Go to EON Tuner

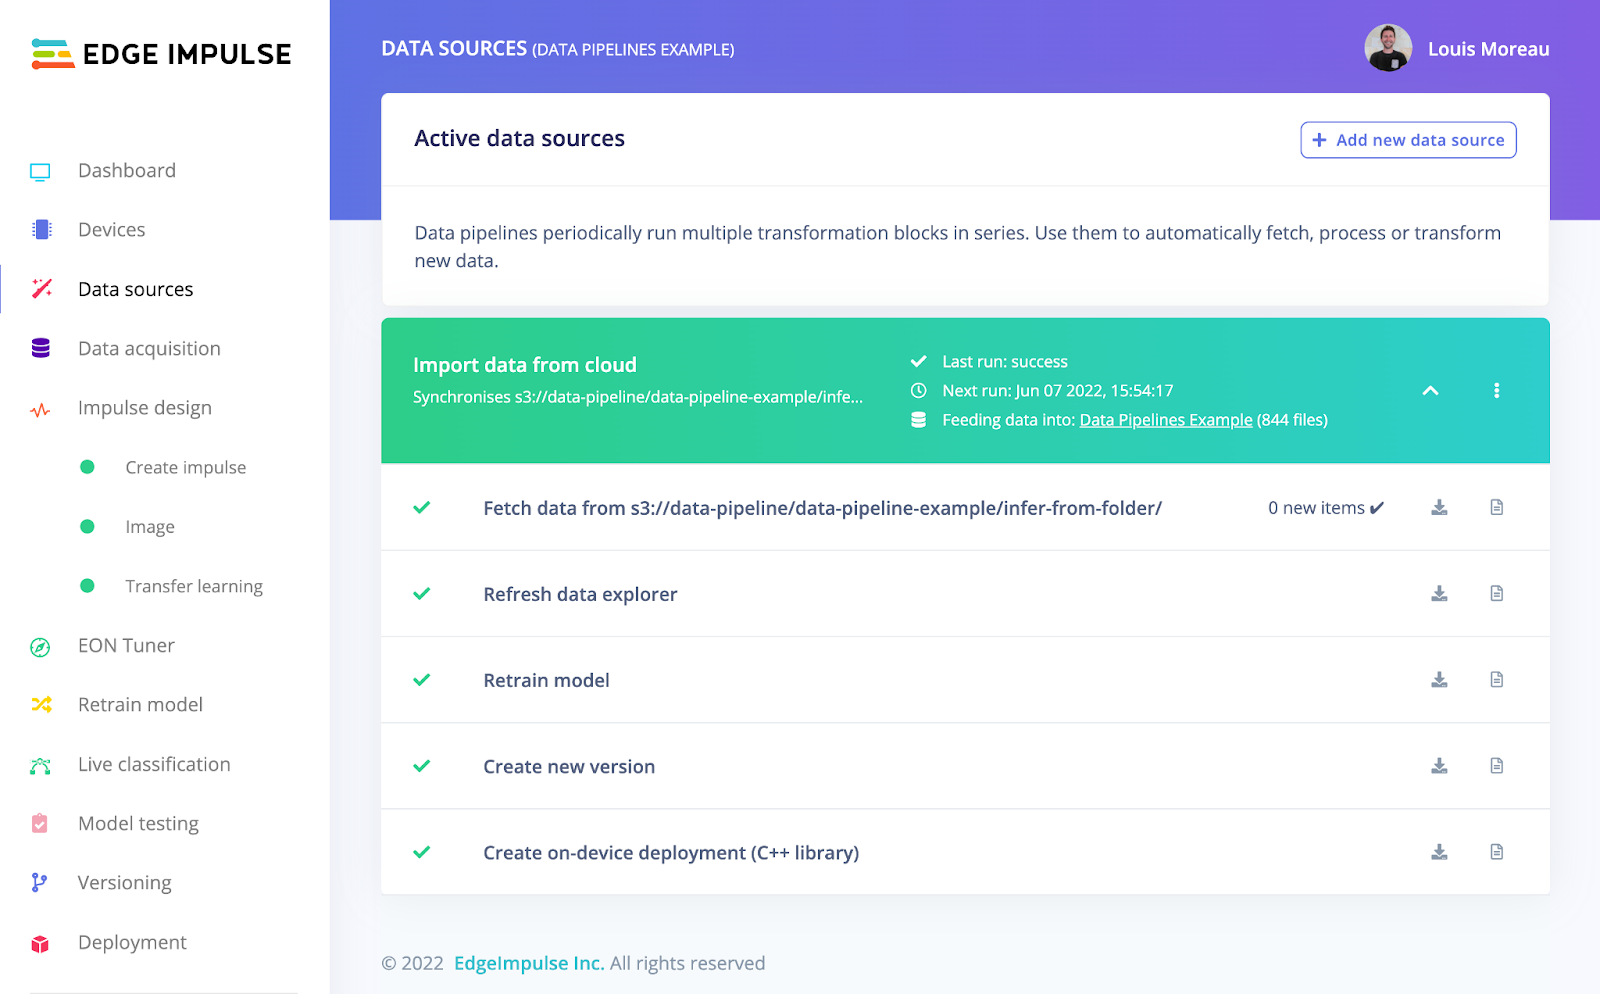(126, 645)
